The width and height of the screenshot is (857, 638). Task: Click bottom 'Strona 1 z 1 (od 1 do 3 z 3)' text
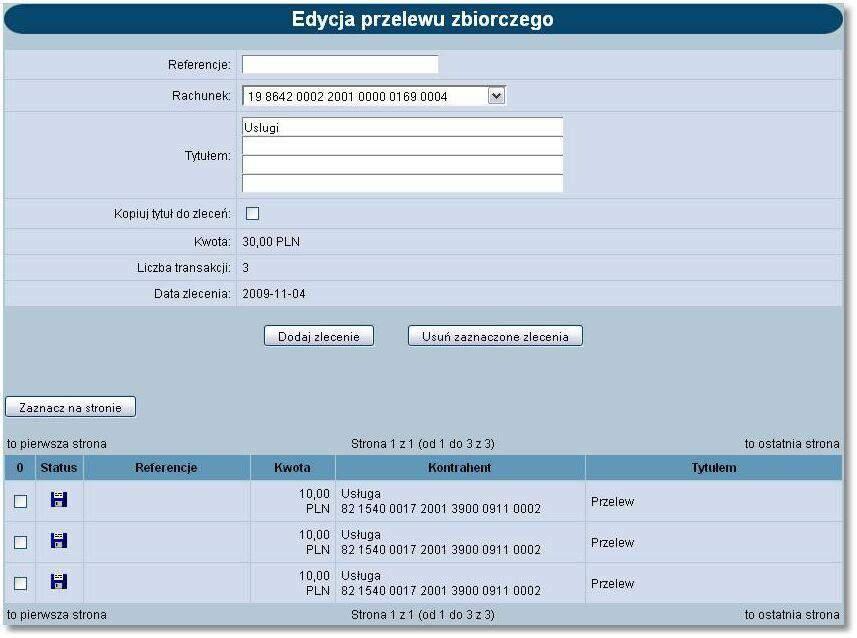[422, 615]
